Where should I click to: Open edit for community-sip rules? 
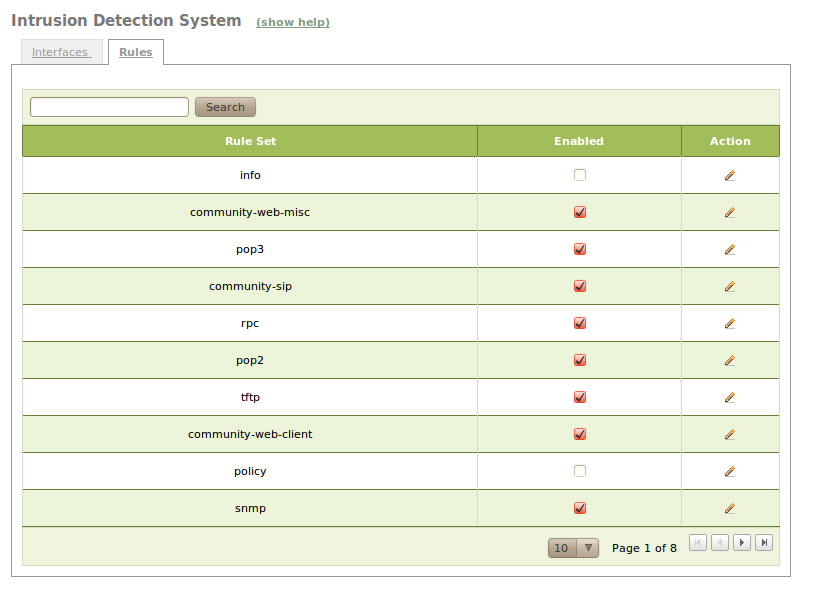point(730,286)
